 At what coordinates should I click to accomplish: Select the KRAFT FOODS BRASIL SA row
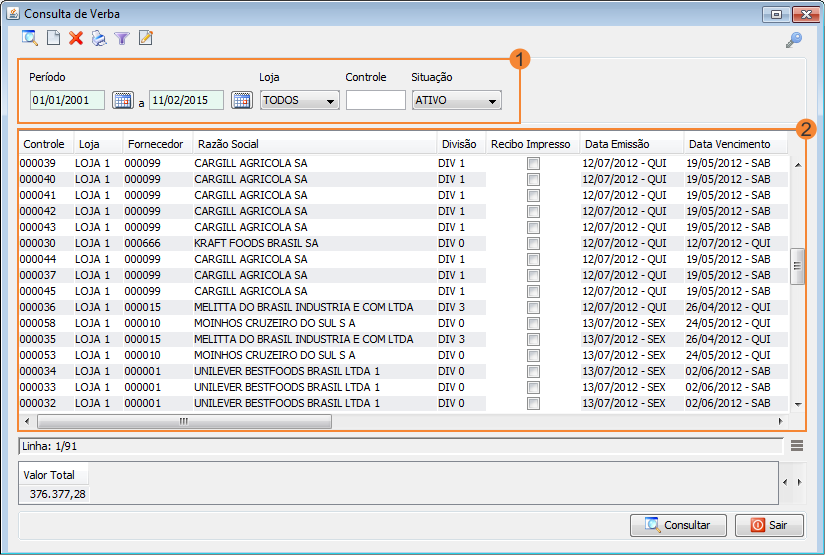(x=404, y=244)
